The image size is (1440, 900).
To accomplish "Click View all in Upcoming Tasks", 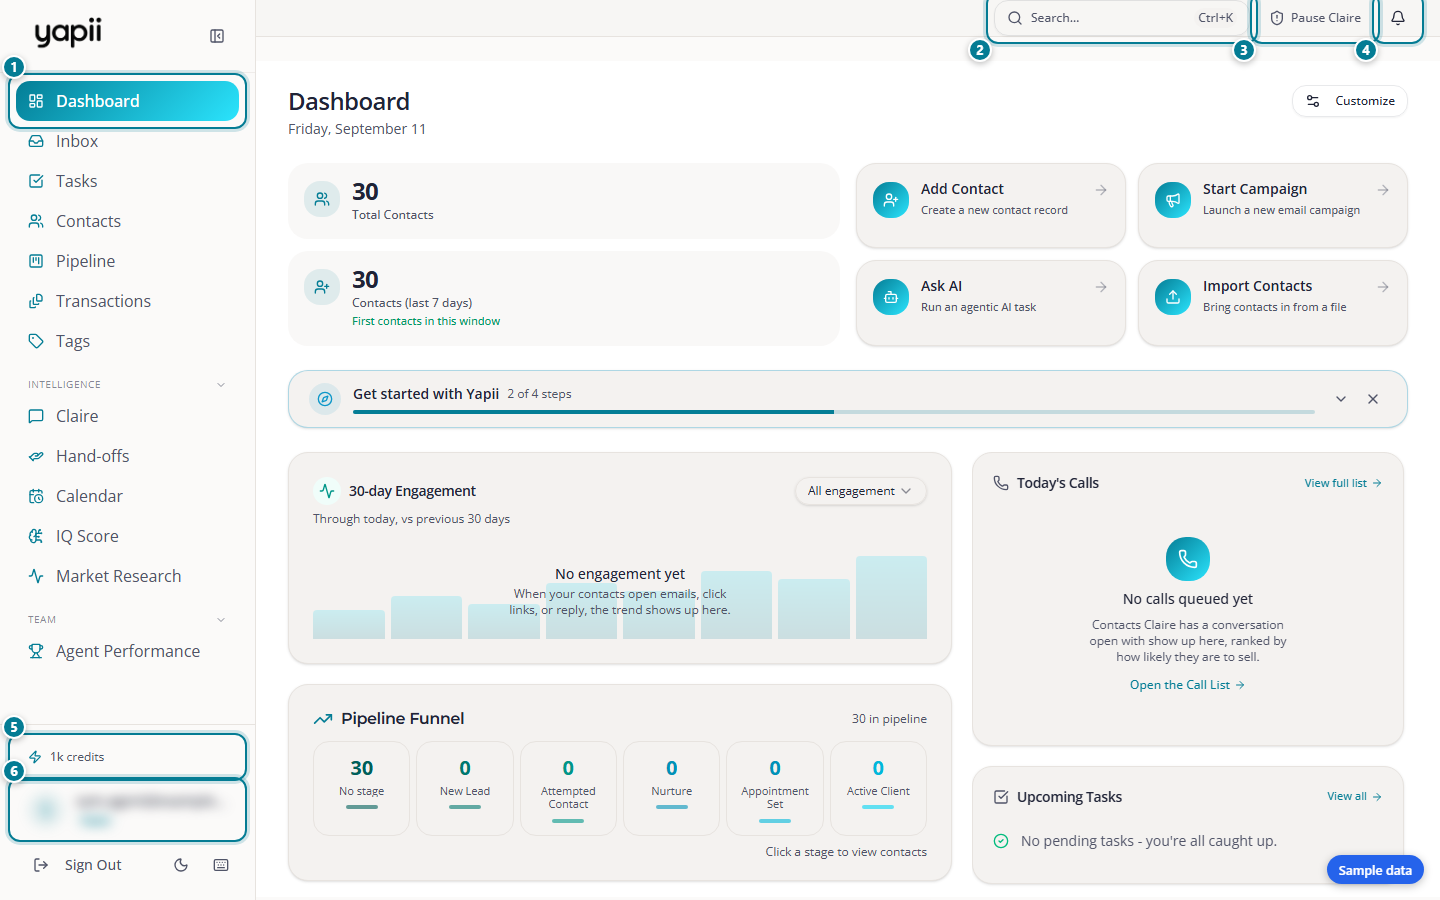I will pyautogui.click(x=1355, y=797).
